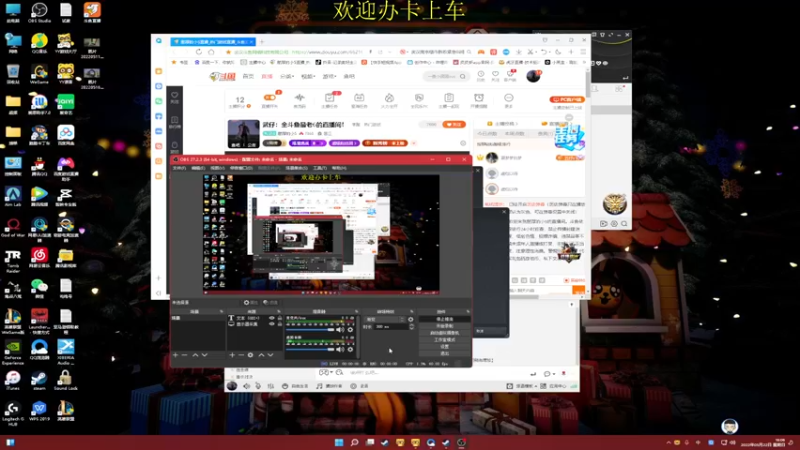Mute the first audio channel speaker in OBS
The image size is (800, 450).
[x=340, y=330]
